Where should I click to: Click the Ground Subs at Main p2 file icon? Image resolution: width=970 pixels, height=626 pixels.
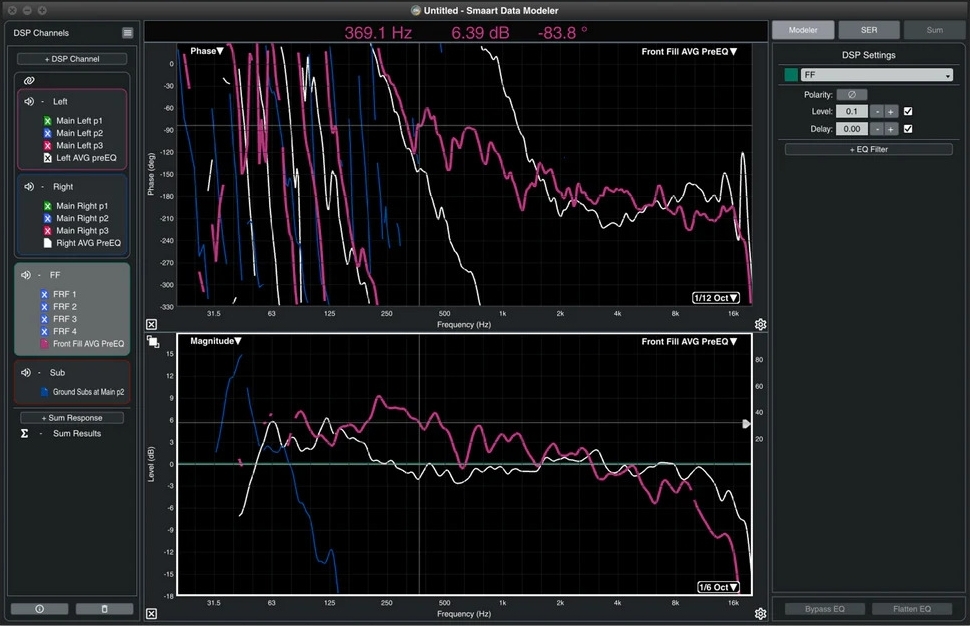click(x=44, y=392)
